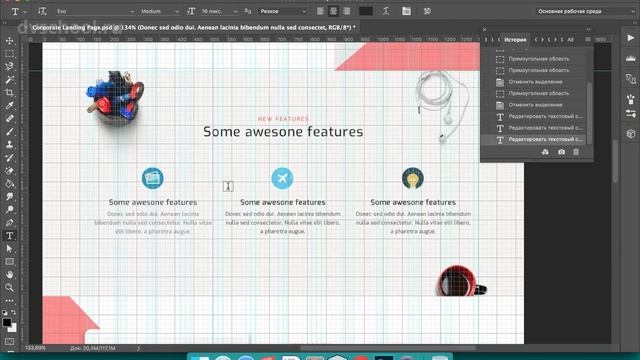This screenshot has height=360, width=640.
Task: Toggle the Character and Paragraph panels
Action: pyautogui.click(x=406, y=11)
